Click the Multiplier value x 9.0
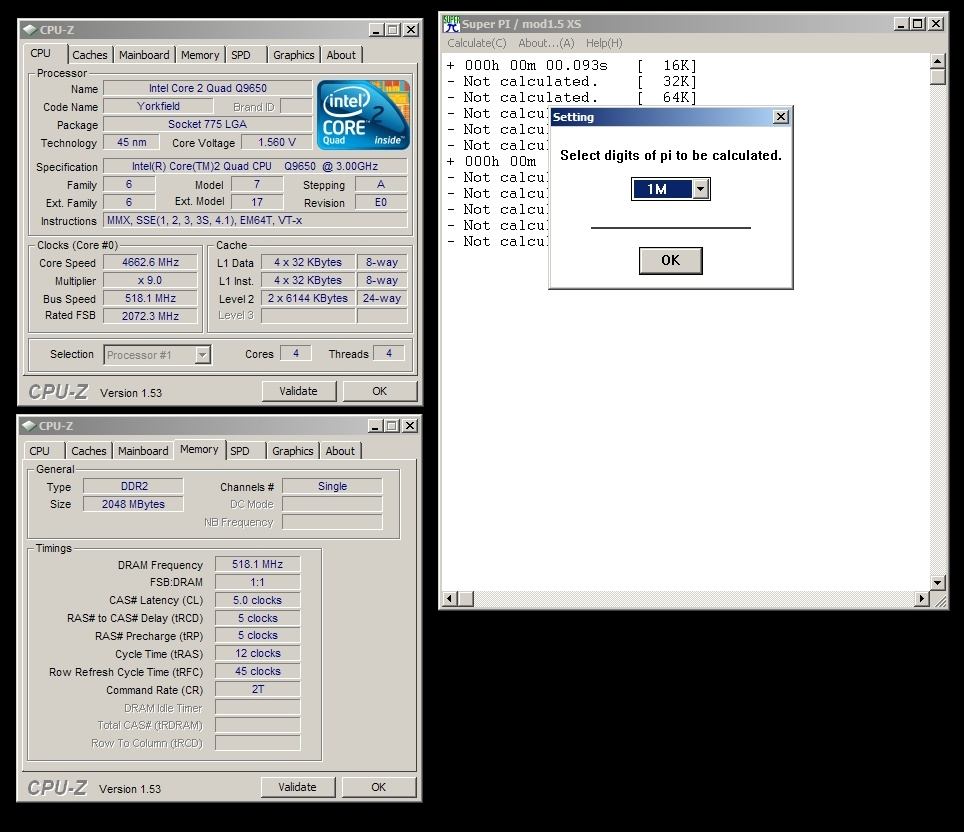The image size is (964, 832). (150, 280)
